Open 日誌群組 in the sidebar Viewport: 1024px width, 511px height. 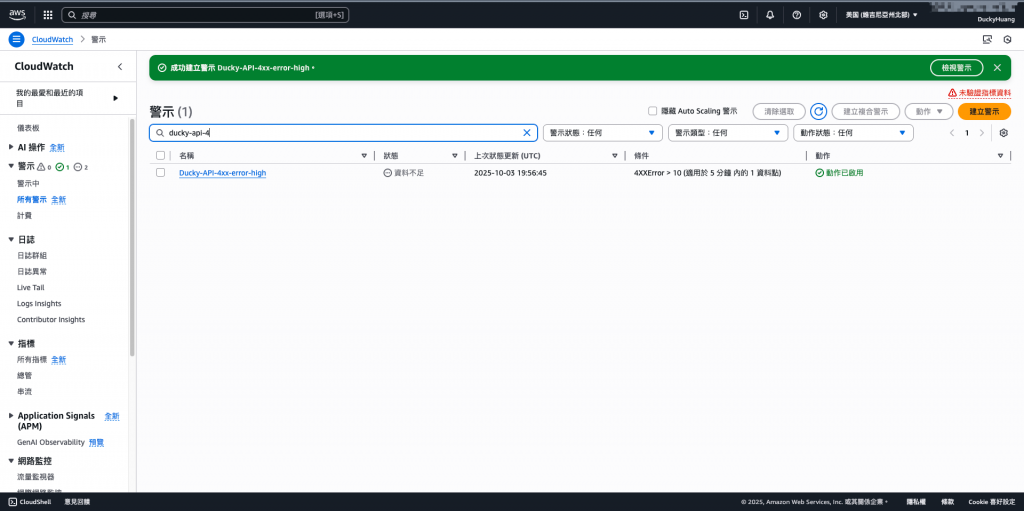(x=32, y=255)
